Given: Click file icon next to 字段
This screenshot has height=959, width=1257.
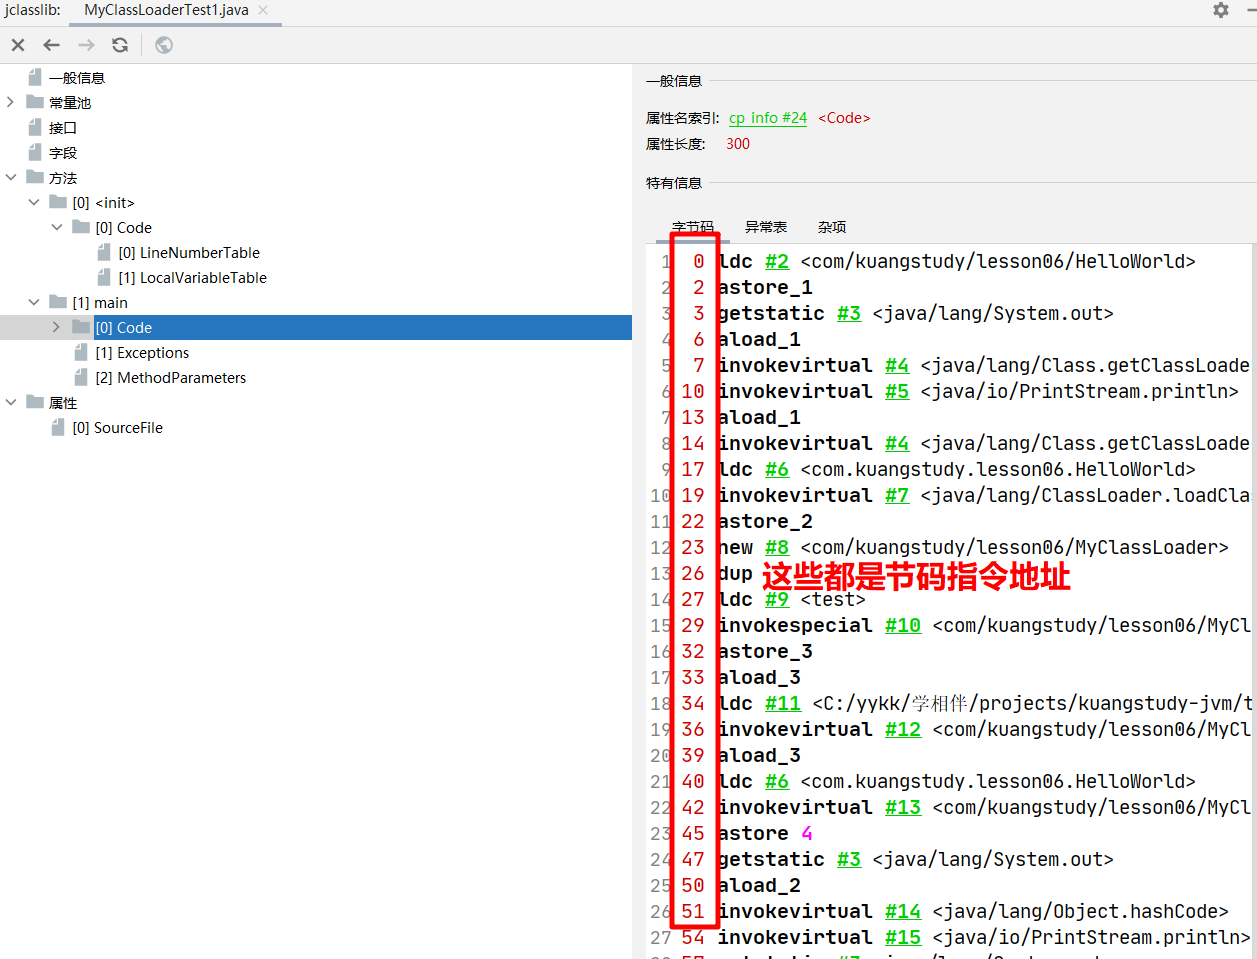Looking at the screenshot, I should click(35, 152).
